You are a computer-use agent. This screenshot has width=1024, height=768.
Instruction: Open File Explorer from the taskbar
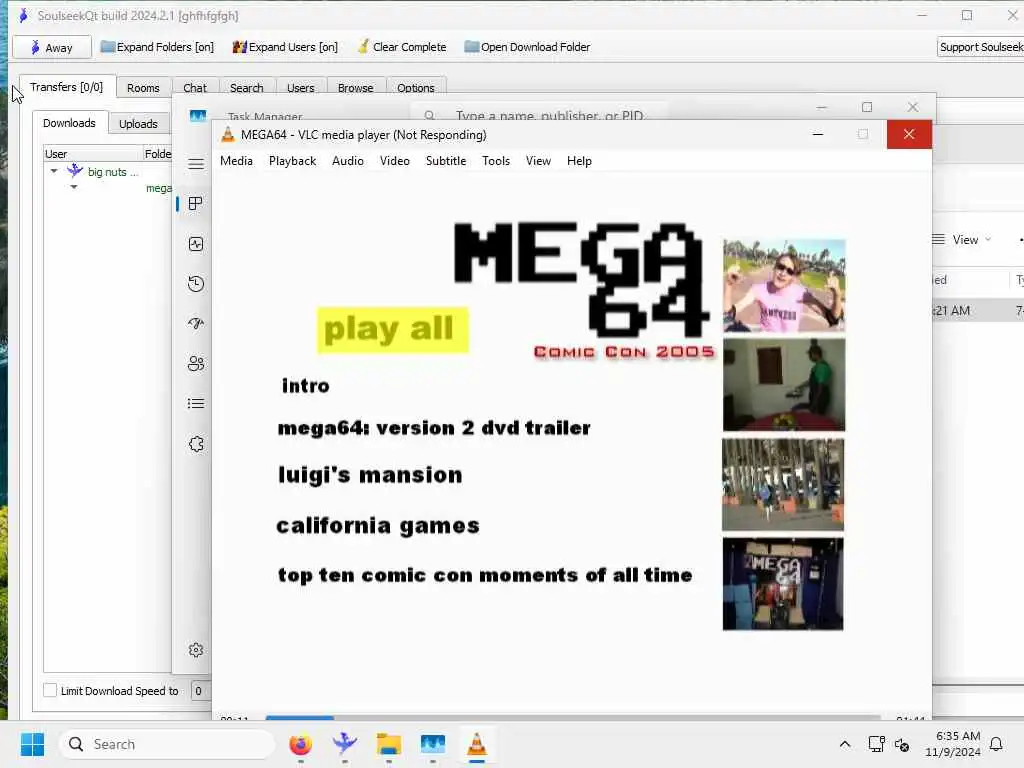(x=389, y=744)
